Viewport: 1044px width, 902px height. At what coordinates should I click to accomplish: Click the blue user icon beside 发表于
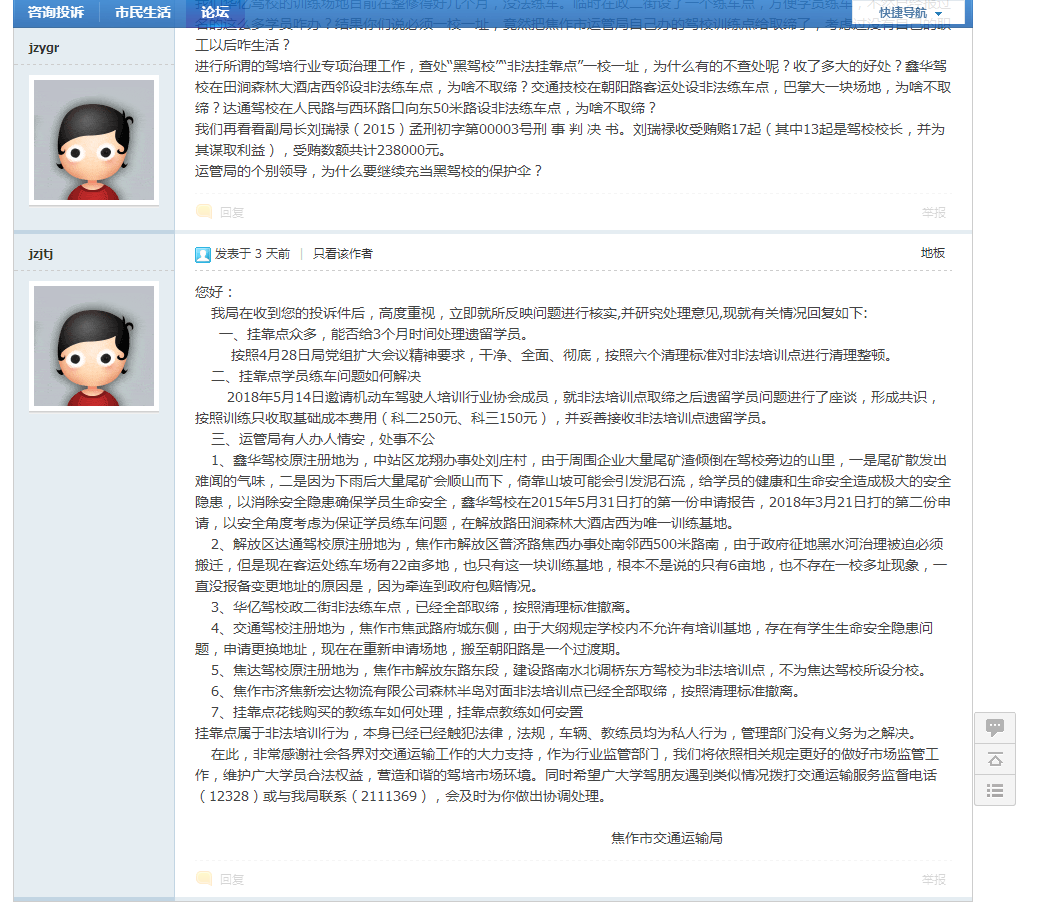click(203, 254)
